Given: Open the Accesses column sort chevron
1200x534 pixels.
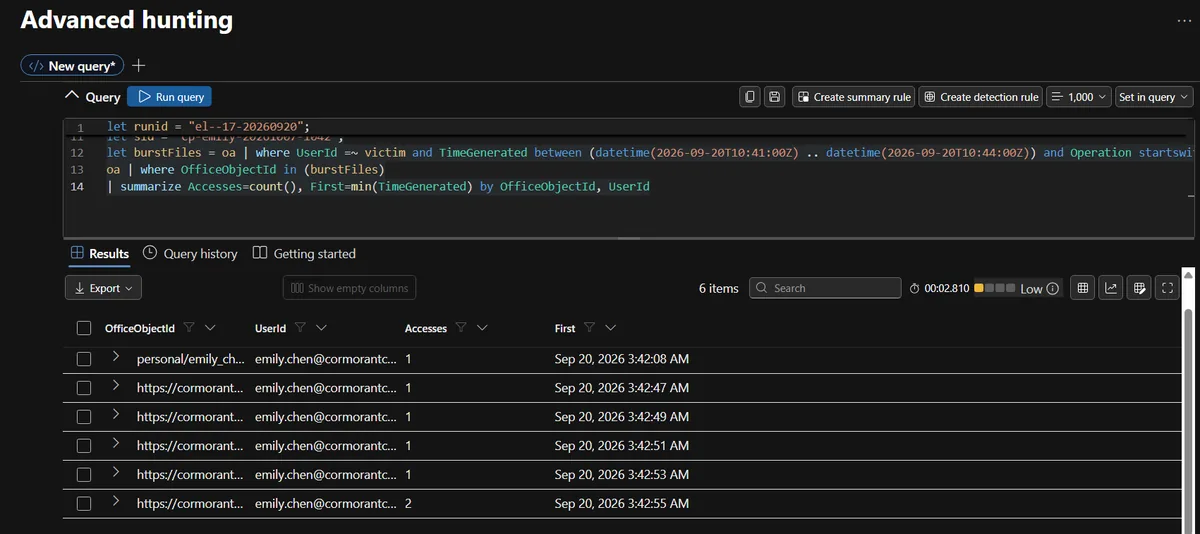Looking at the screenshot, I should coord(482,328).
